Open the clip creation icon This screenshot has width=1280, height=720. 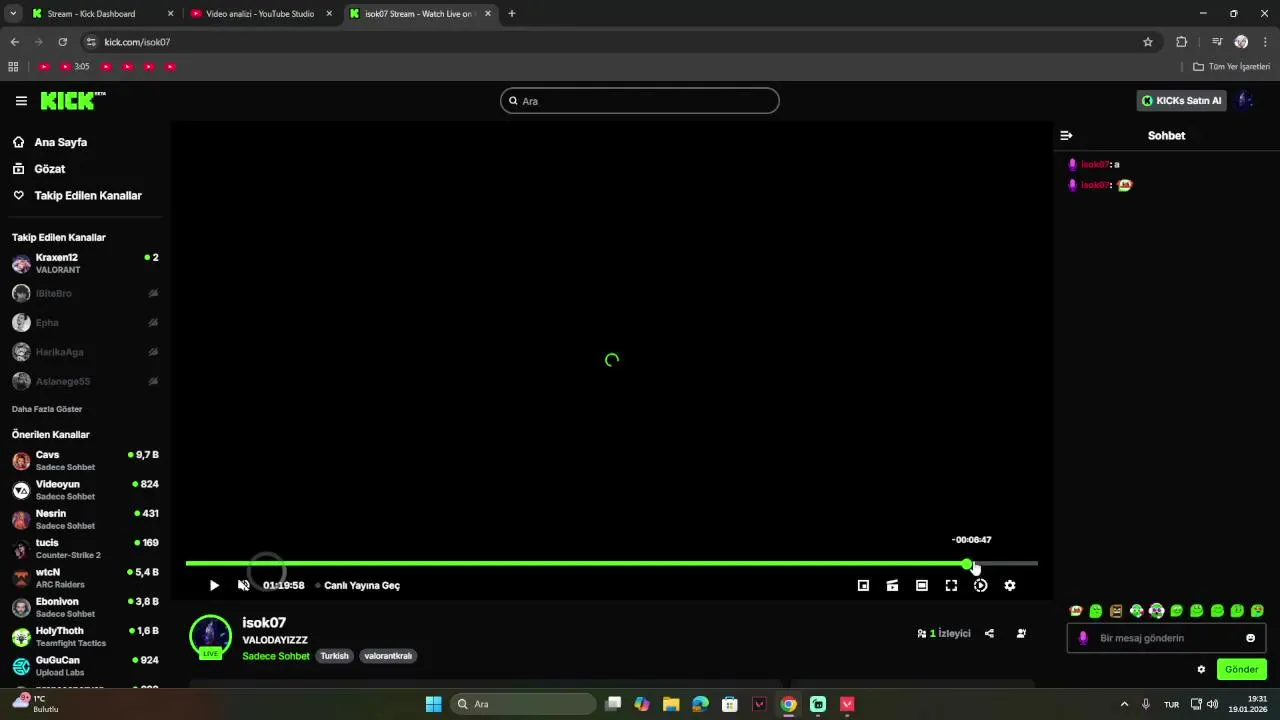pos(892,586)
